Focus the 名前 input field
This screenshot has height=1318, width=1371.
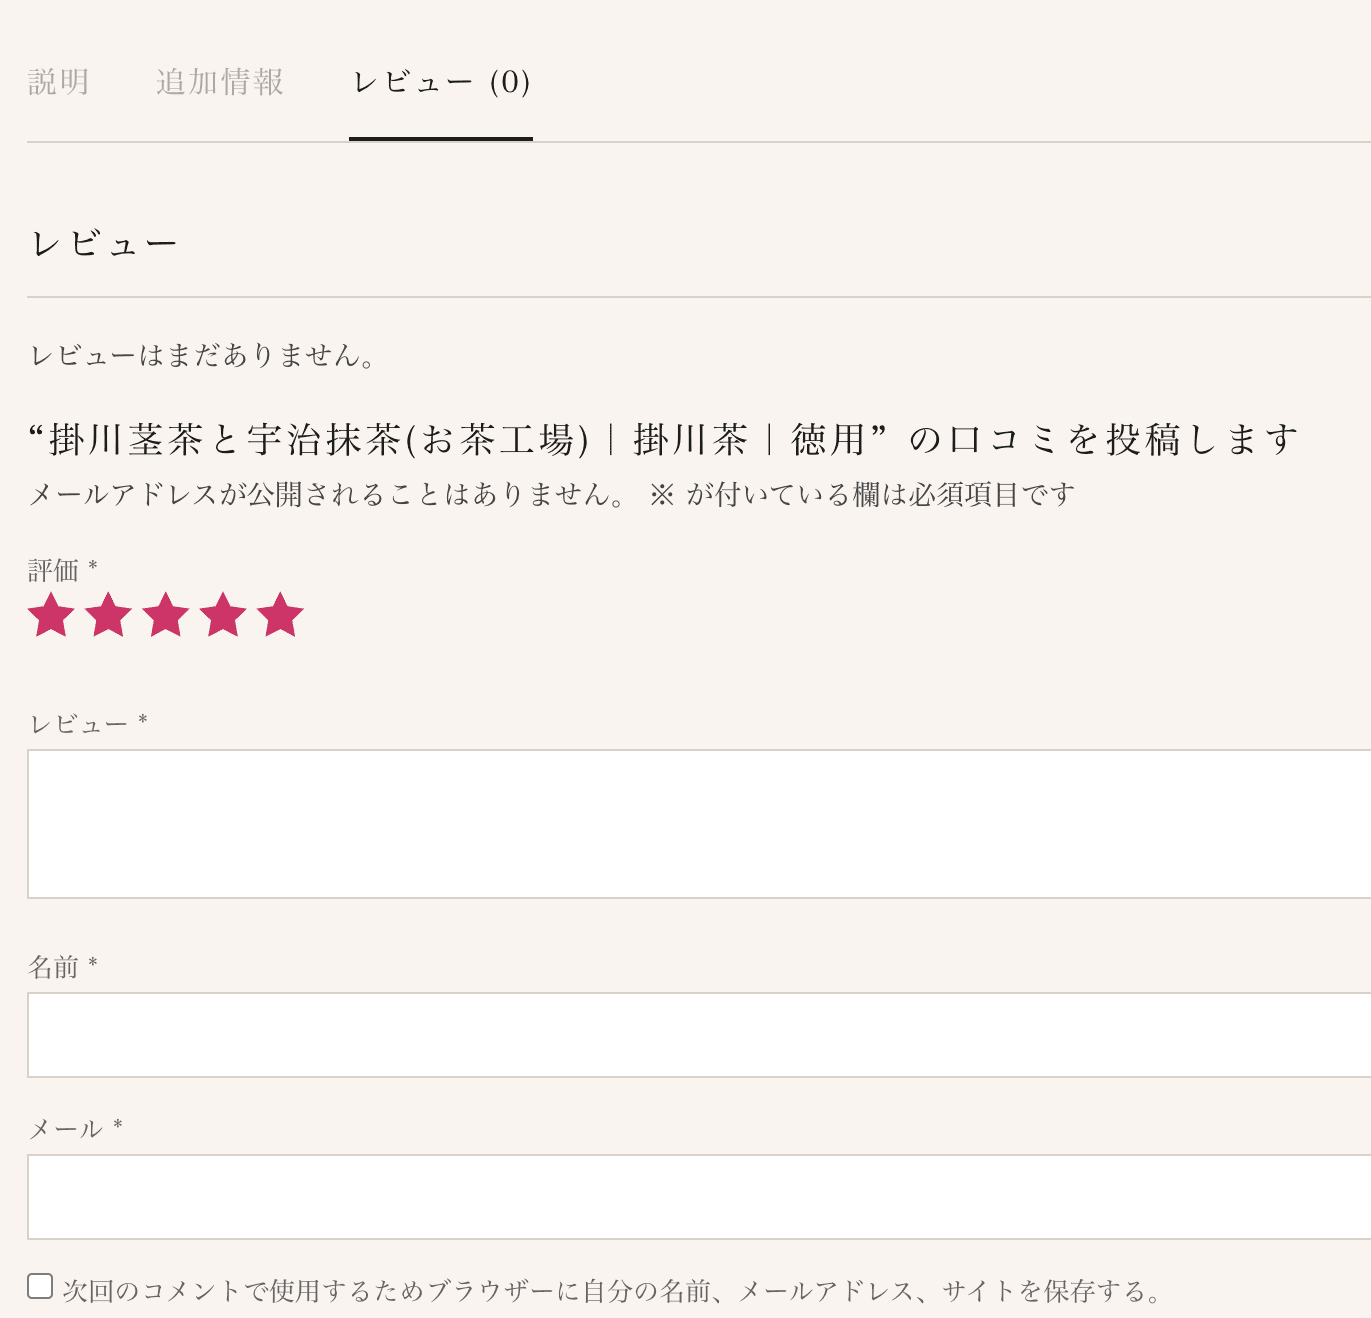(x=699, y=1035)
